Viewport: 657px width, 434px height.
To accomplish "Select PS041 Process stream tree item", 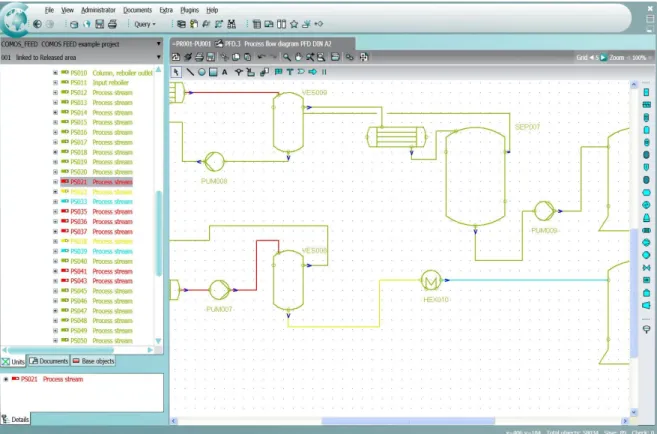I will pyautogui.click(x=97, y=271).
